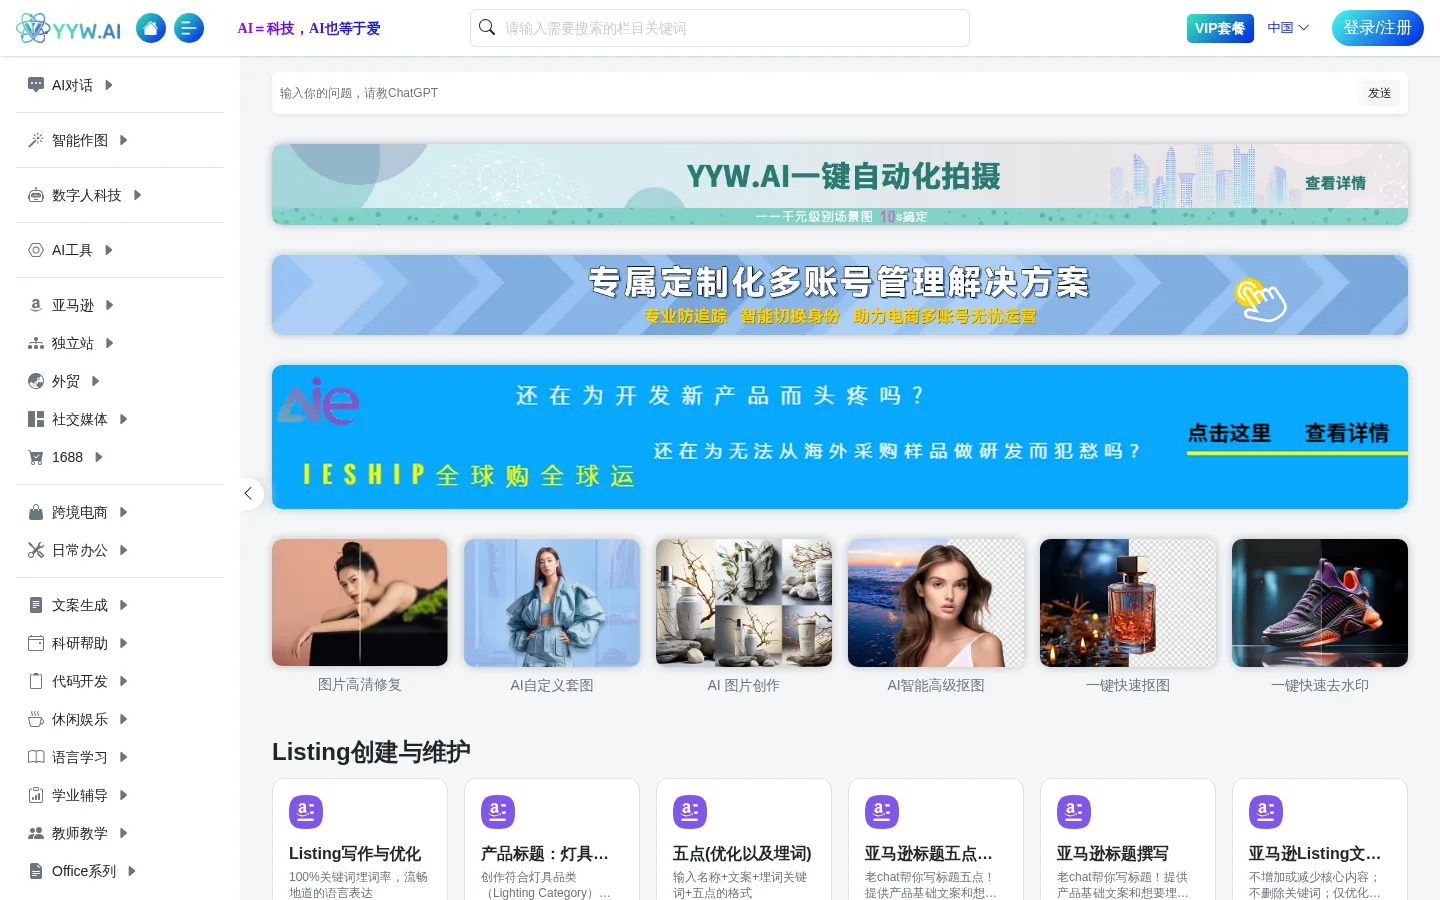
Task: Click the 登录/注册 button
Action: coord(1378,28)
